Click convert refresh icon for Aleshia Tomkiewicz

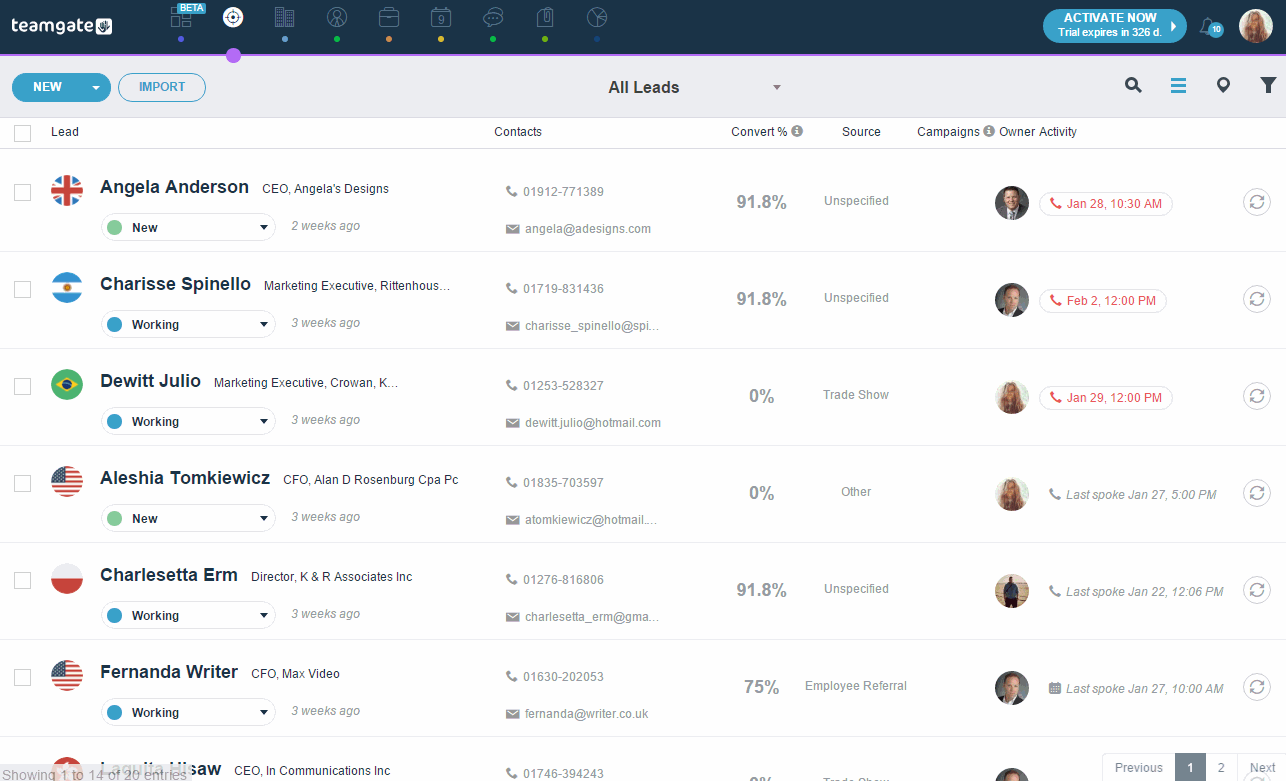pyautogui.click(x=1257, y=493)
